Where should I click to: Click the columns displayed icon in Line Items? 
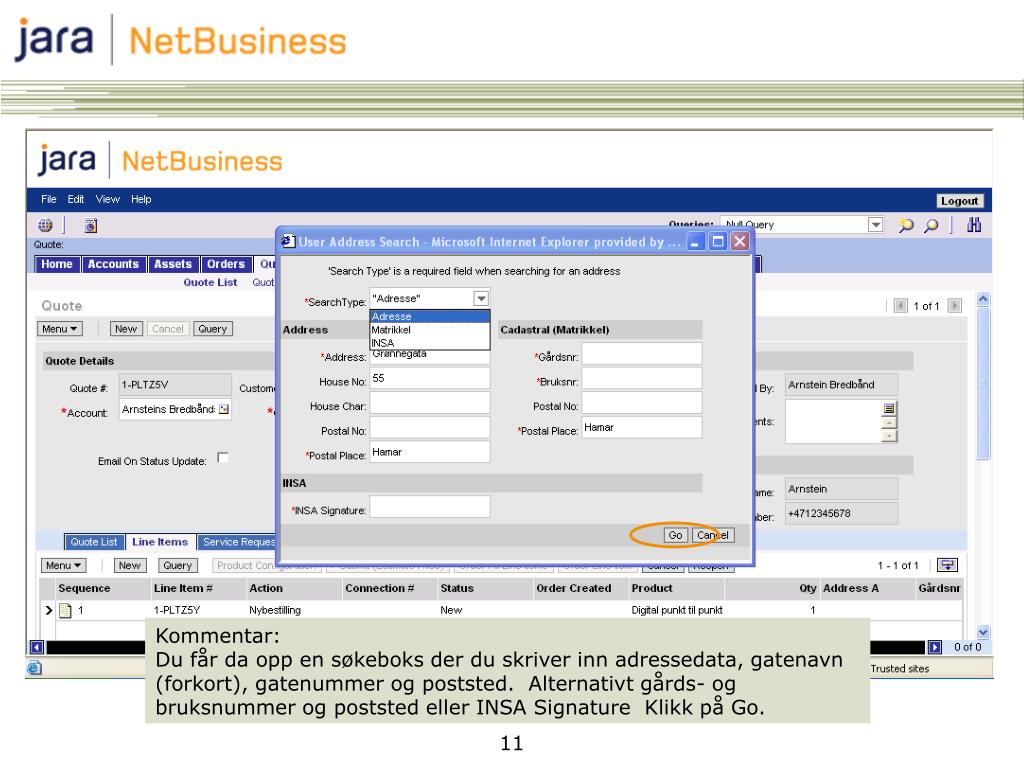pyautogui.click(x=947, y=565)
